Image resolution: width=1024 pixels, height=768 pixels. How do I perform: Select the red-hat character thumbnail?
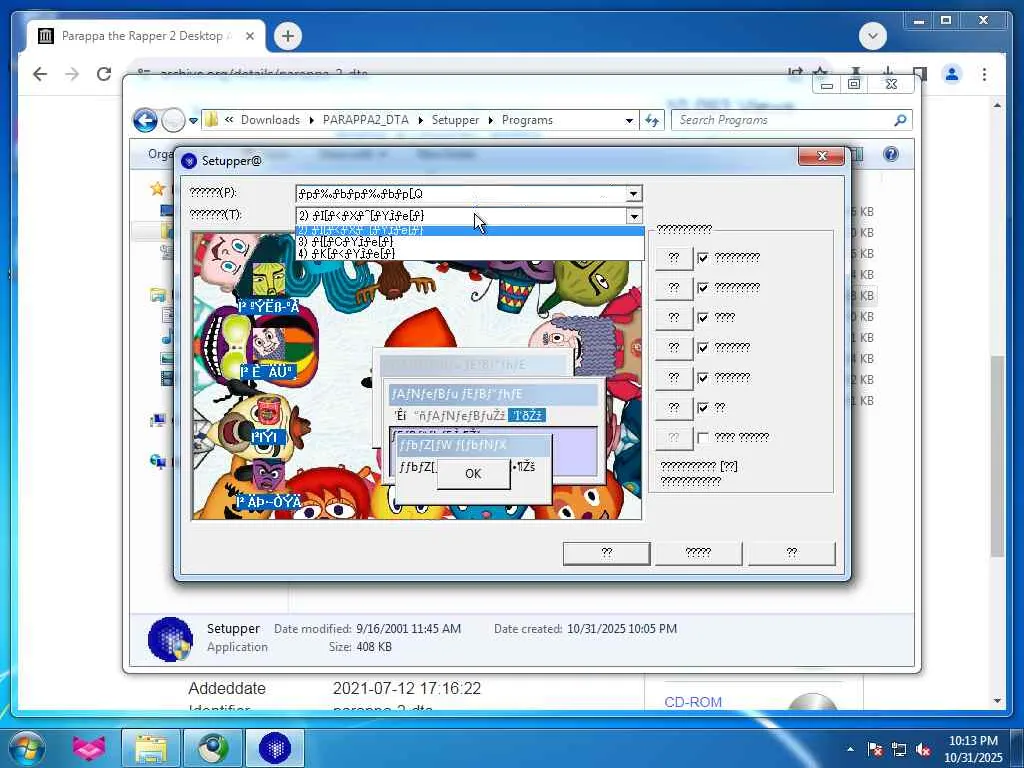pos(268,413)
